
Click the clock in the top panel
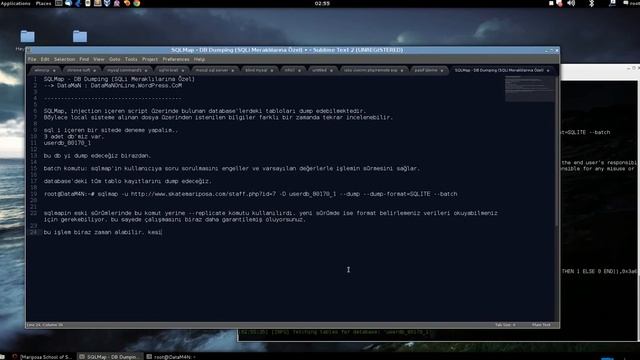[322, 3]
